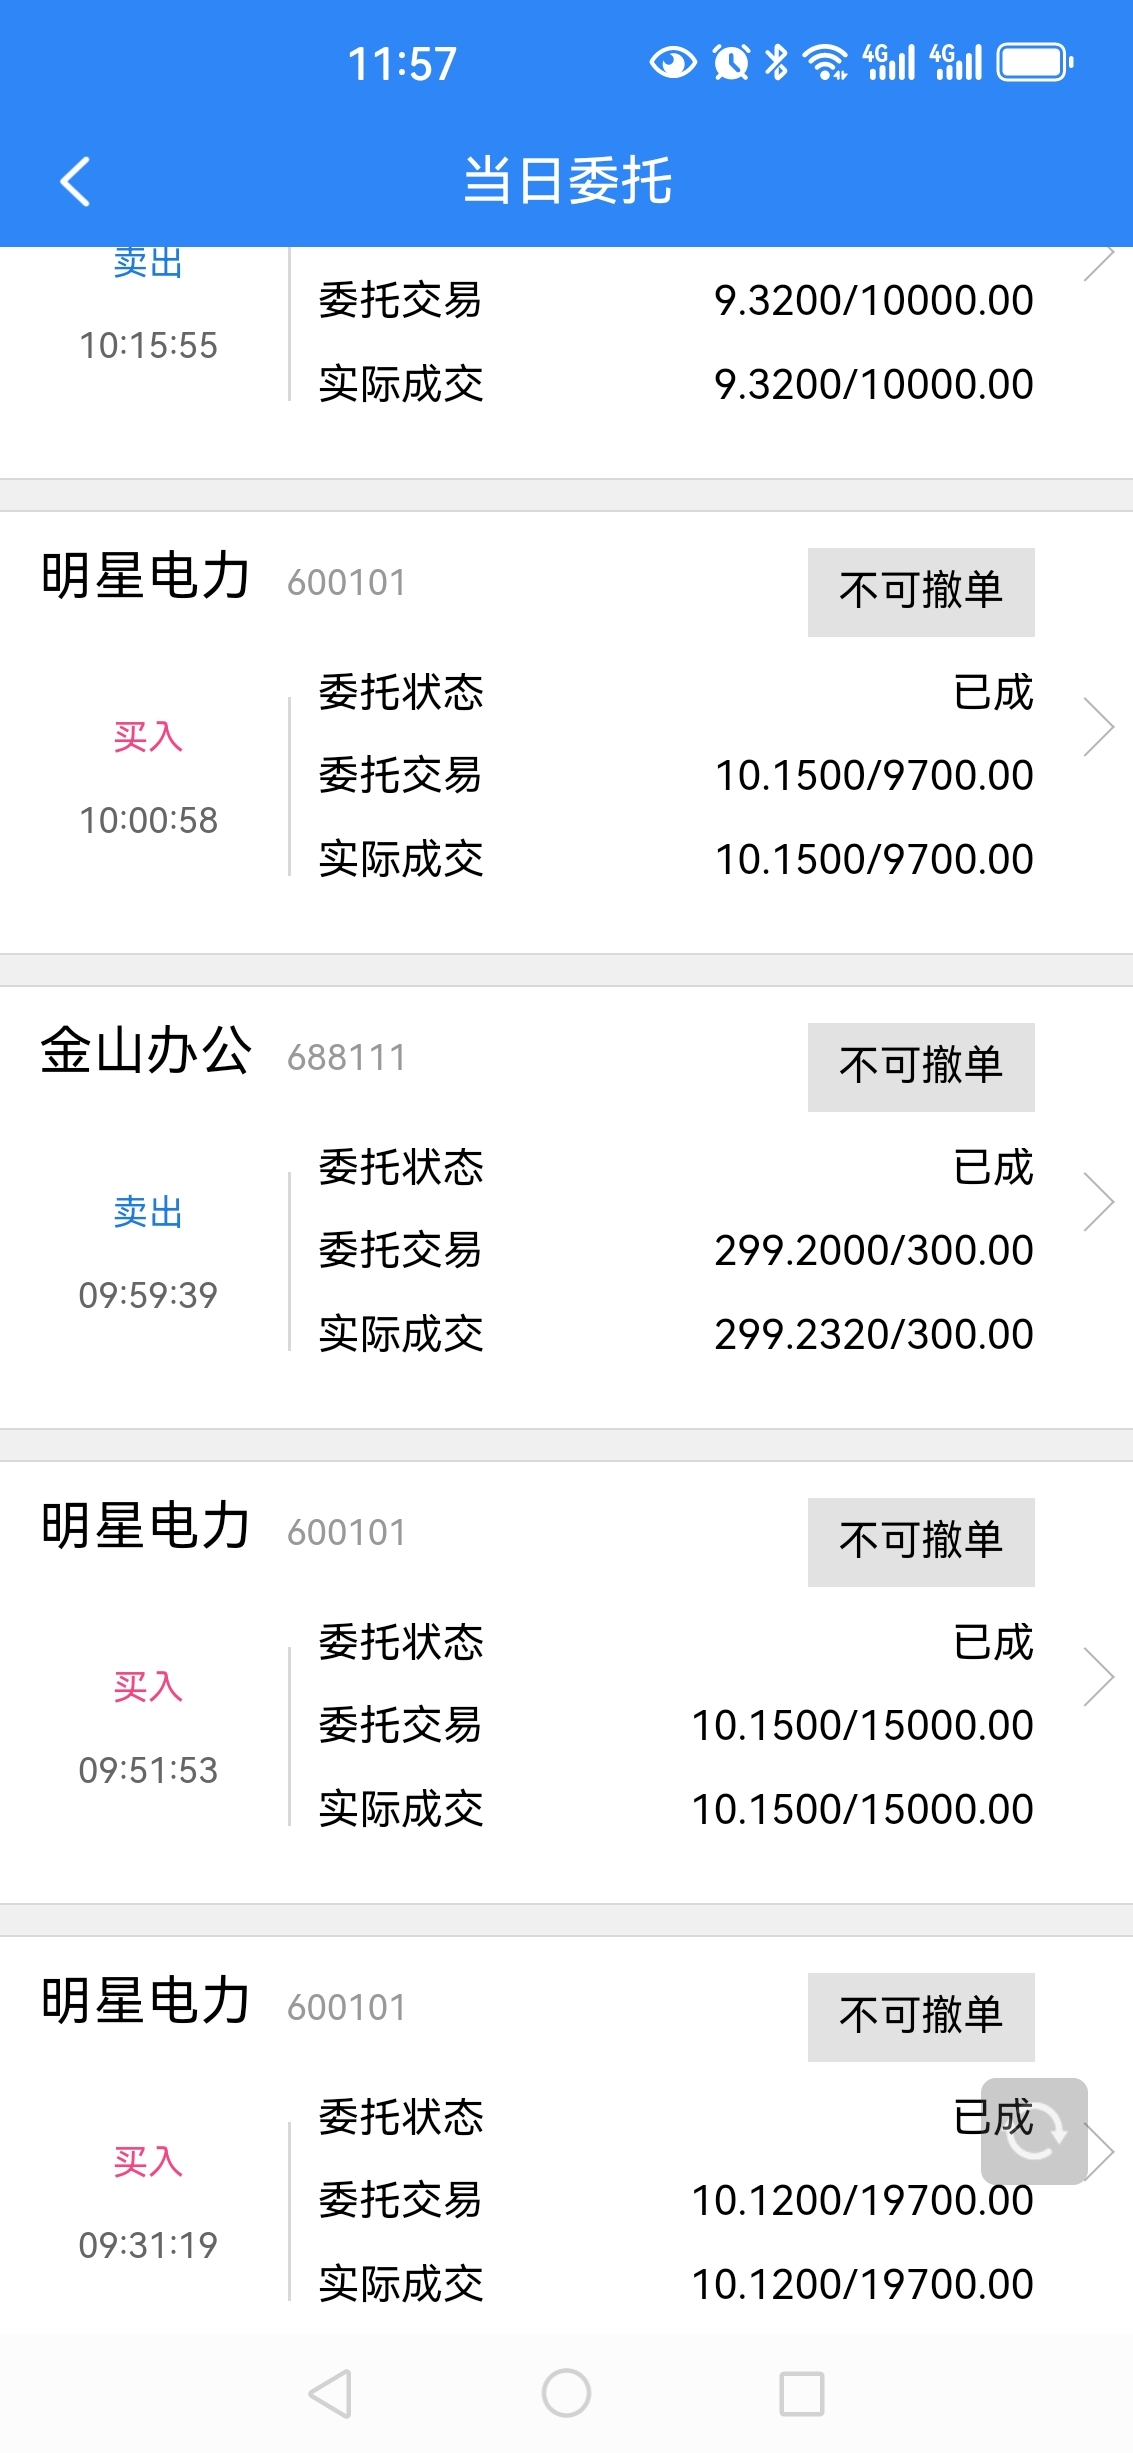This screenshot has width=1133, height=2453.
Task: Tap the alarm clock status icon
Action: click(x=731, y=62)
